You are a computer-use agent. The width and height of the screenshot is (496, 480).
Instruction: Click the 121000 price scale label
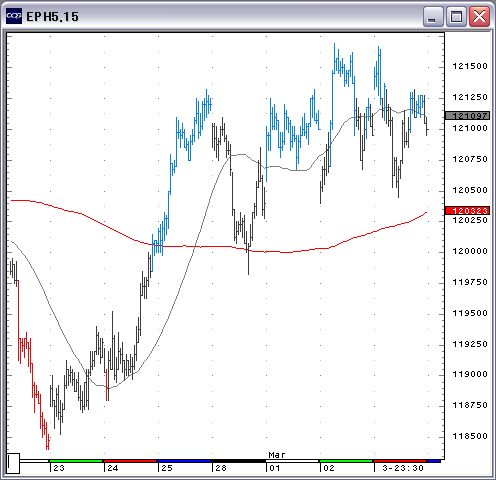pos(470,128)
